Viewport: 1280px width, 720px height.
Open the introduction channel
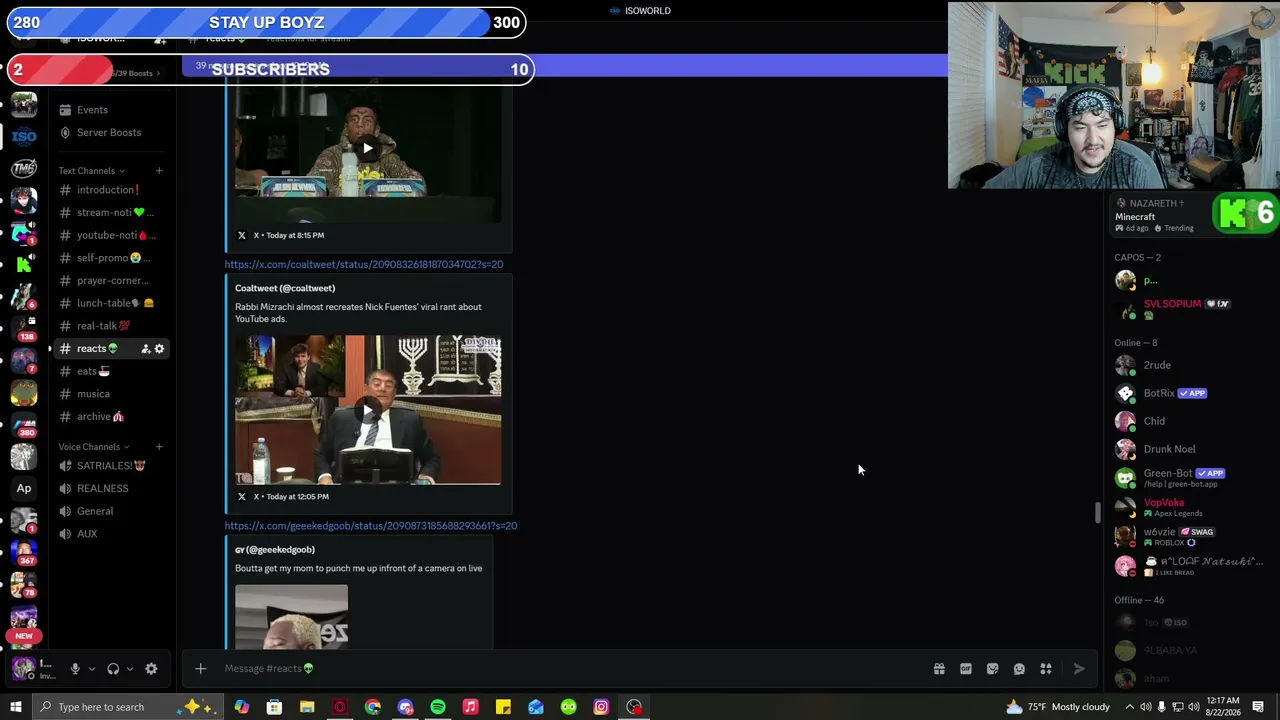(x=110, y=190)
